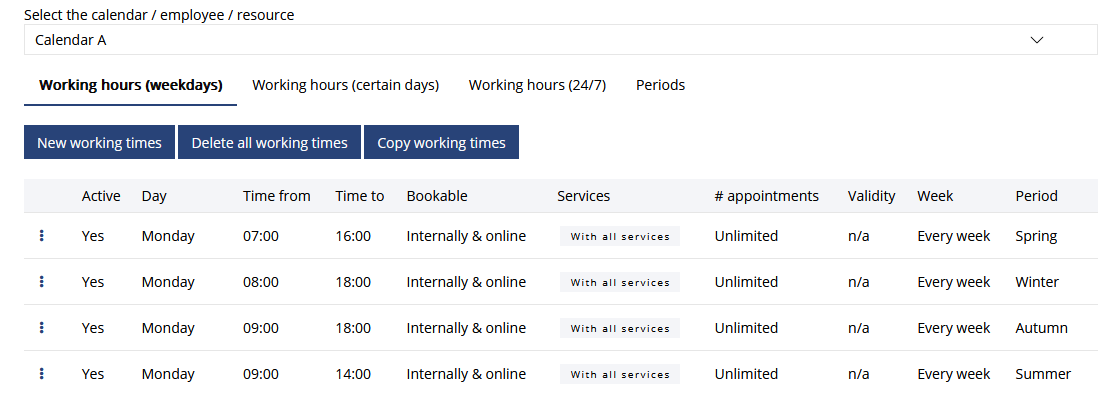The image size is (1104, 396).
Task: Open the calendar selection combo box
Action: (x=560, y=40)
